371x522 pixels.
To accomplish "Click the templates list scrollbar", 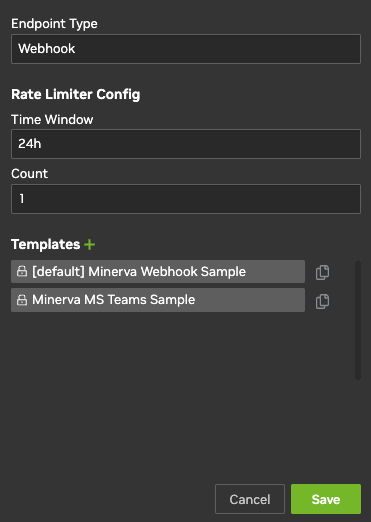I will [x=358, y=320].
